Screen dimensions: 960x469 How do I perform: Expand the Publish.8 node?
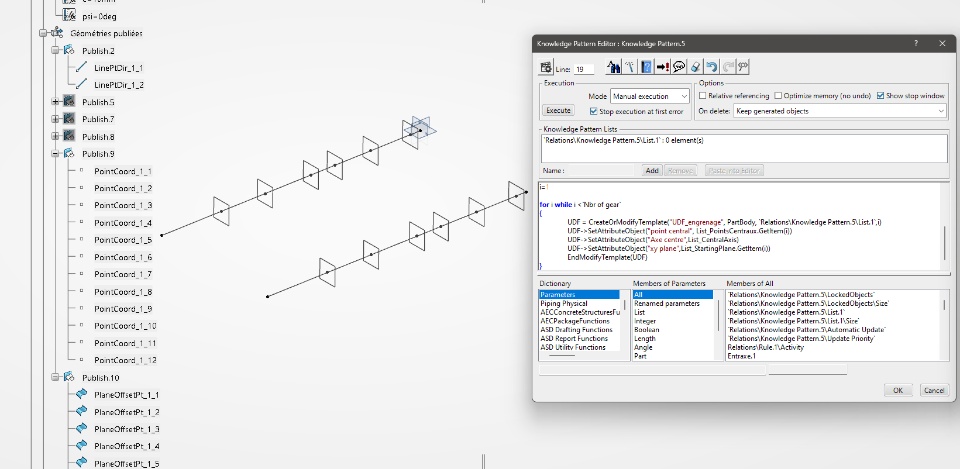[x=55, y=137]
